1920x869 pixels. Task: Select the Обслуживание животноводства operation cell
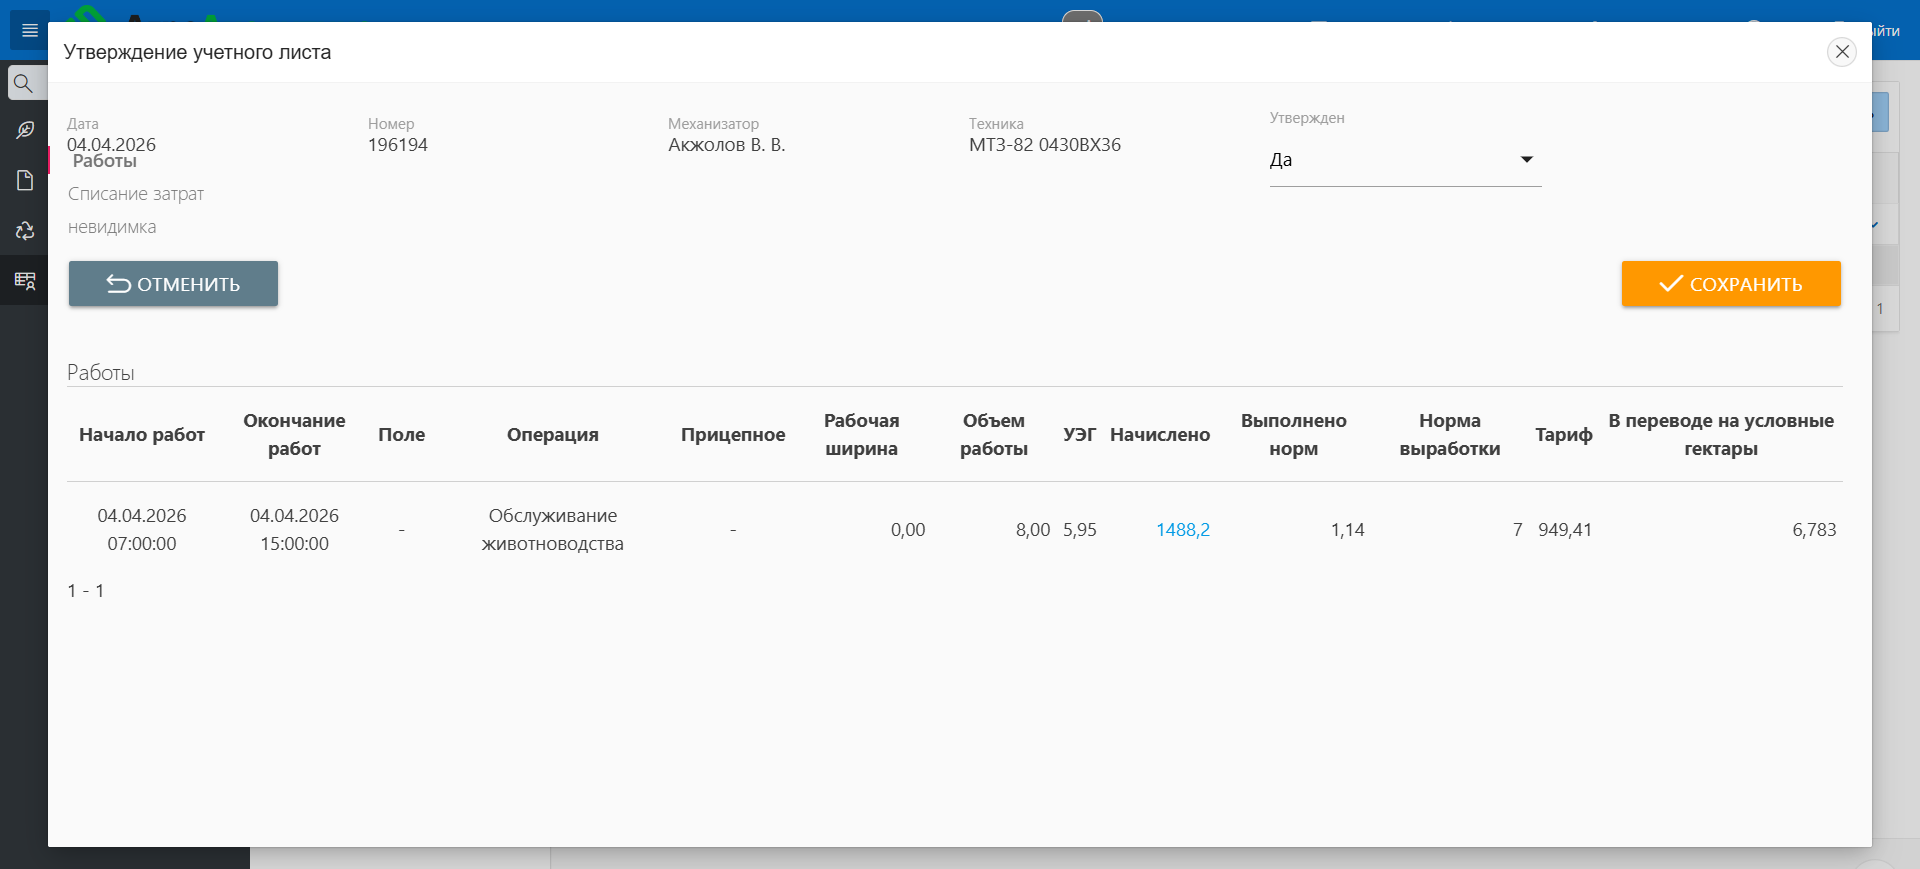coord(552,530)
